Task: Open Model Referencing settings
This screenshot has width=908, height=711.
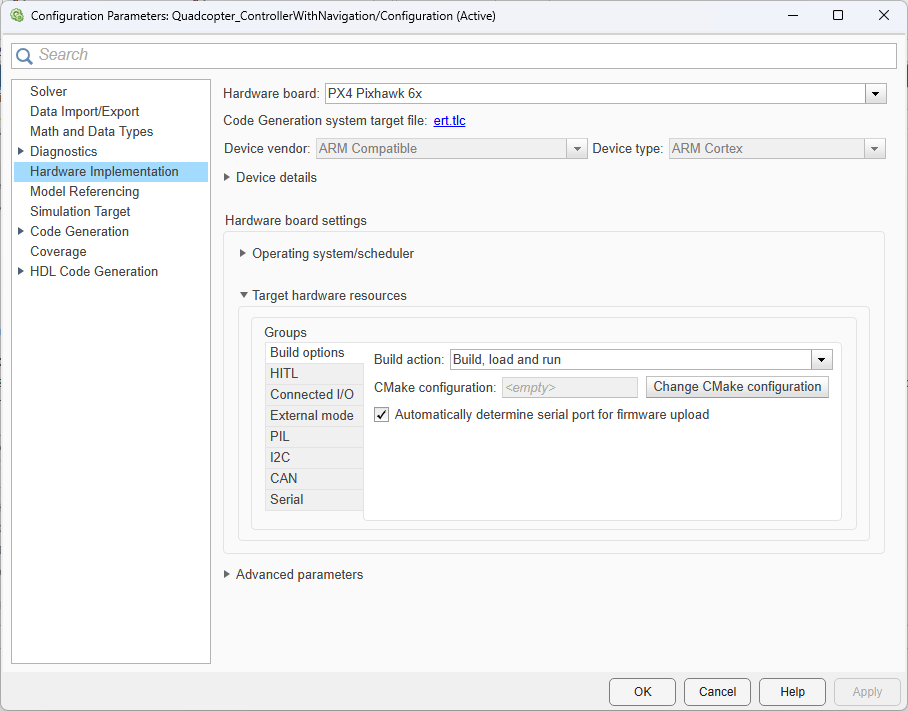Action: tap(85, 192)
